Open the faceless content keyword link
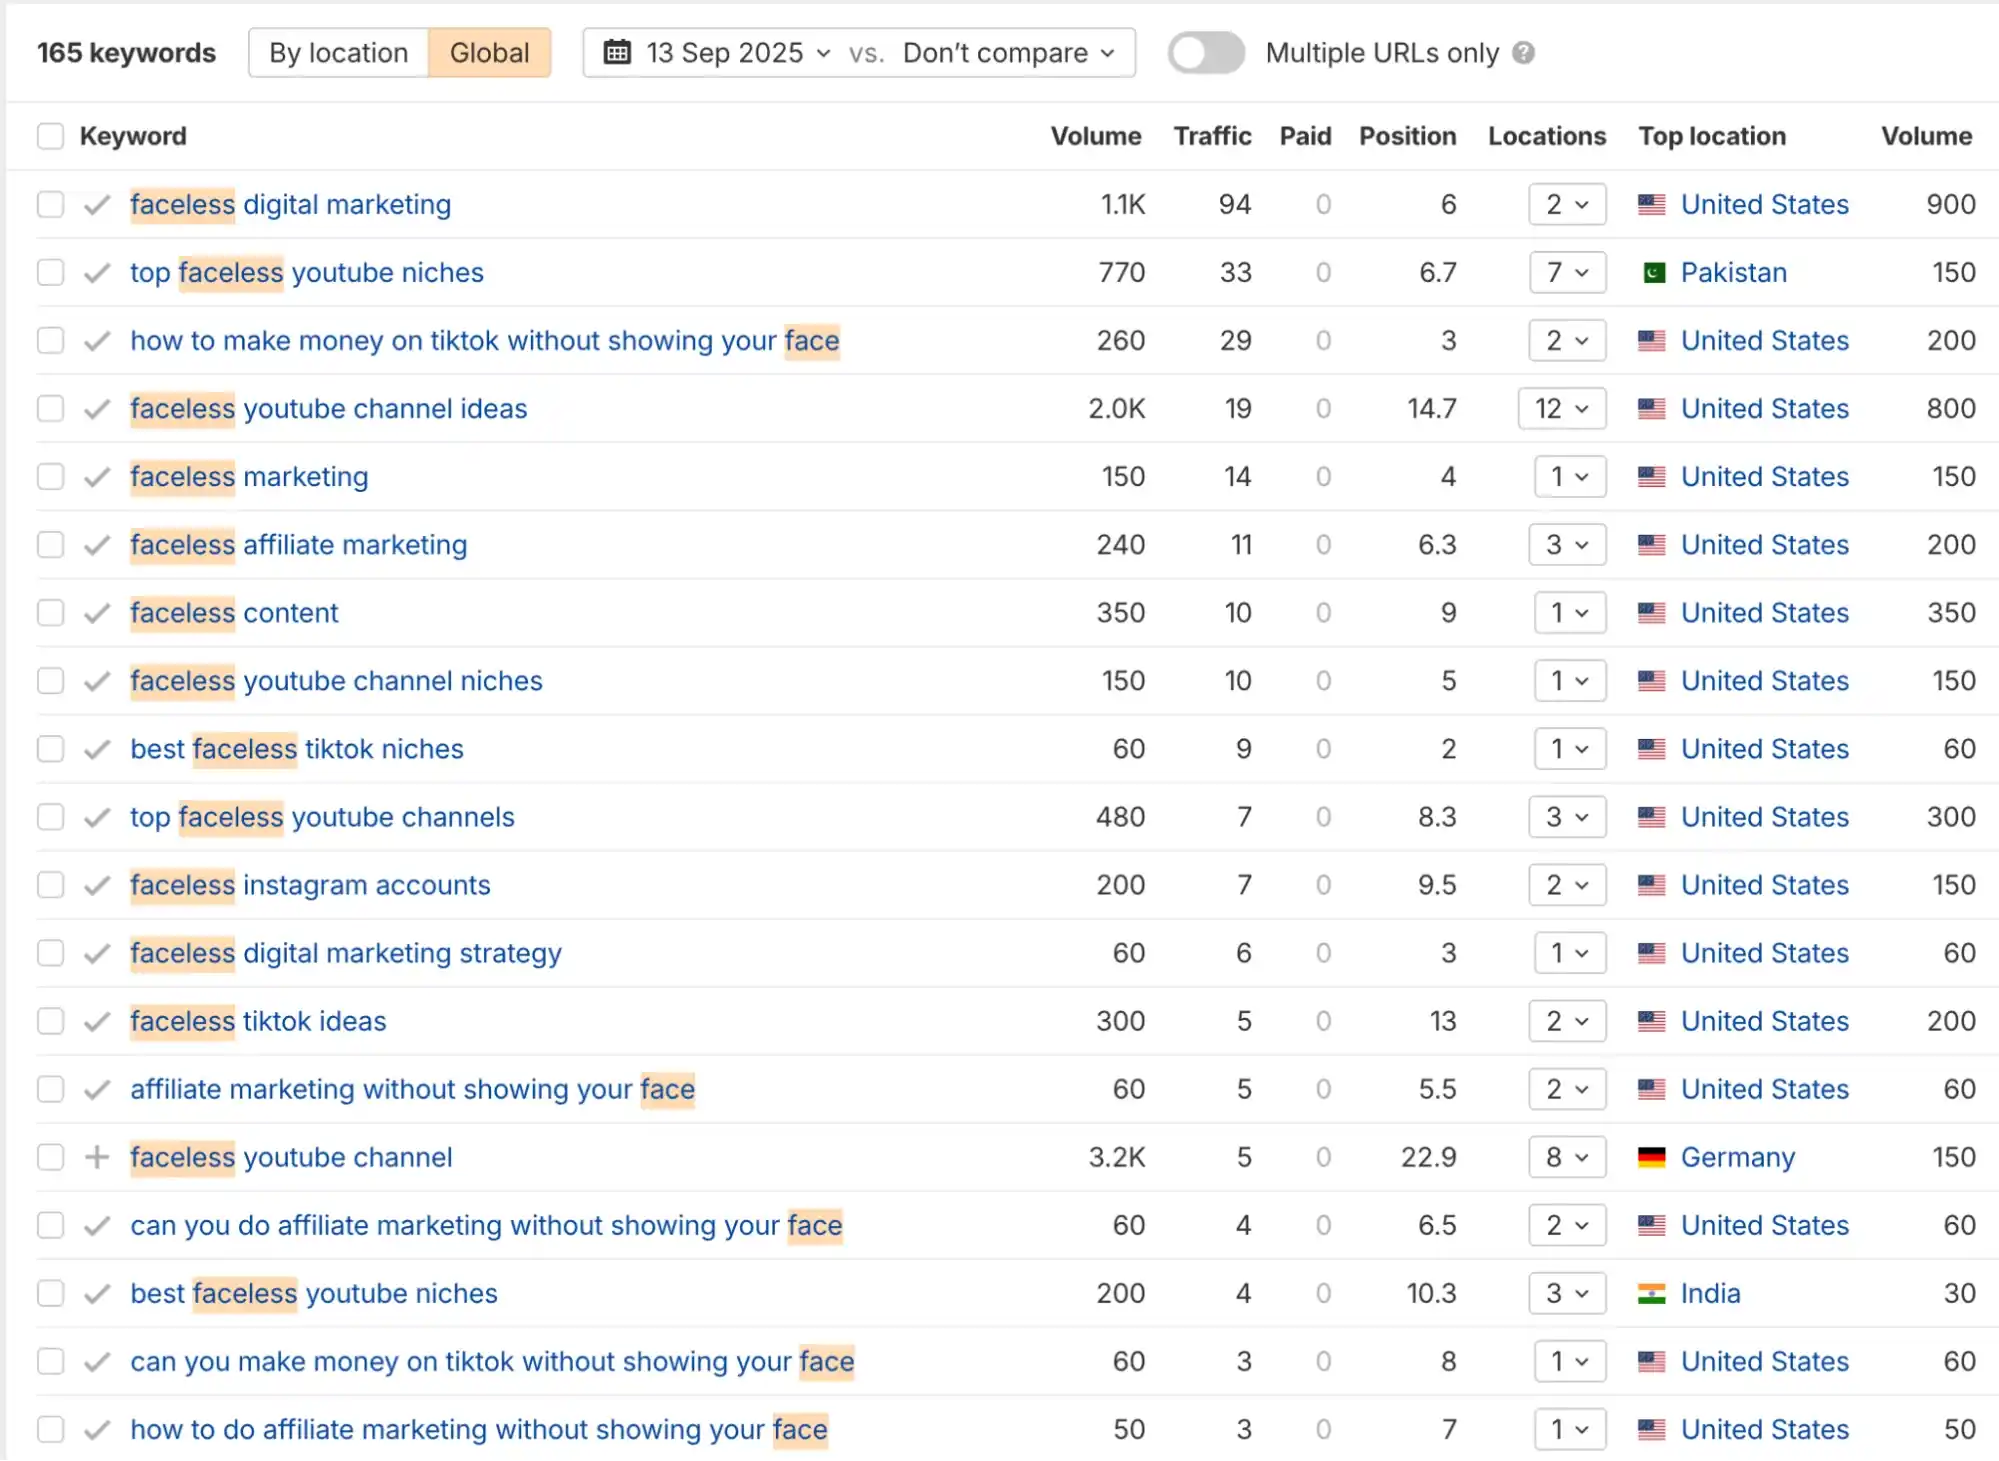The width and height of the screenshot is (1999, 1461). [233, 613]
